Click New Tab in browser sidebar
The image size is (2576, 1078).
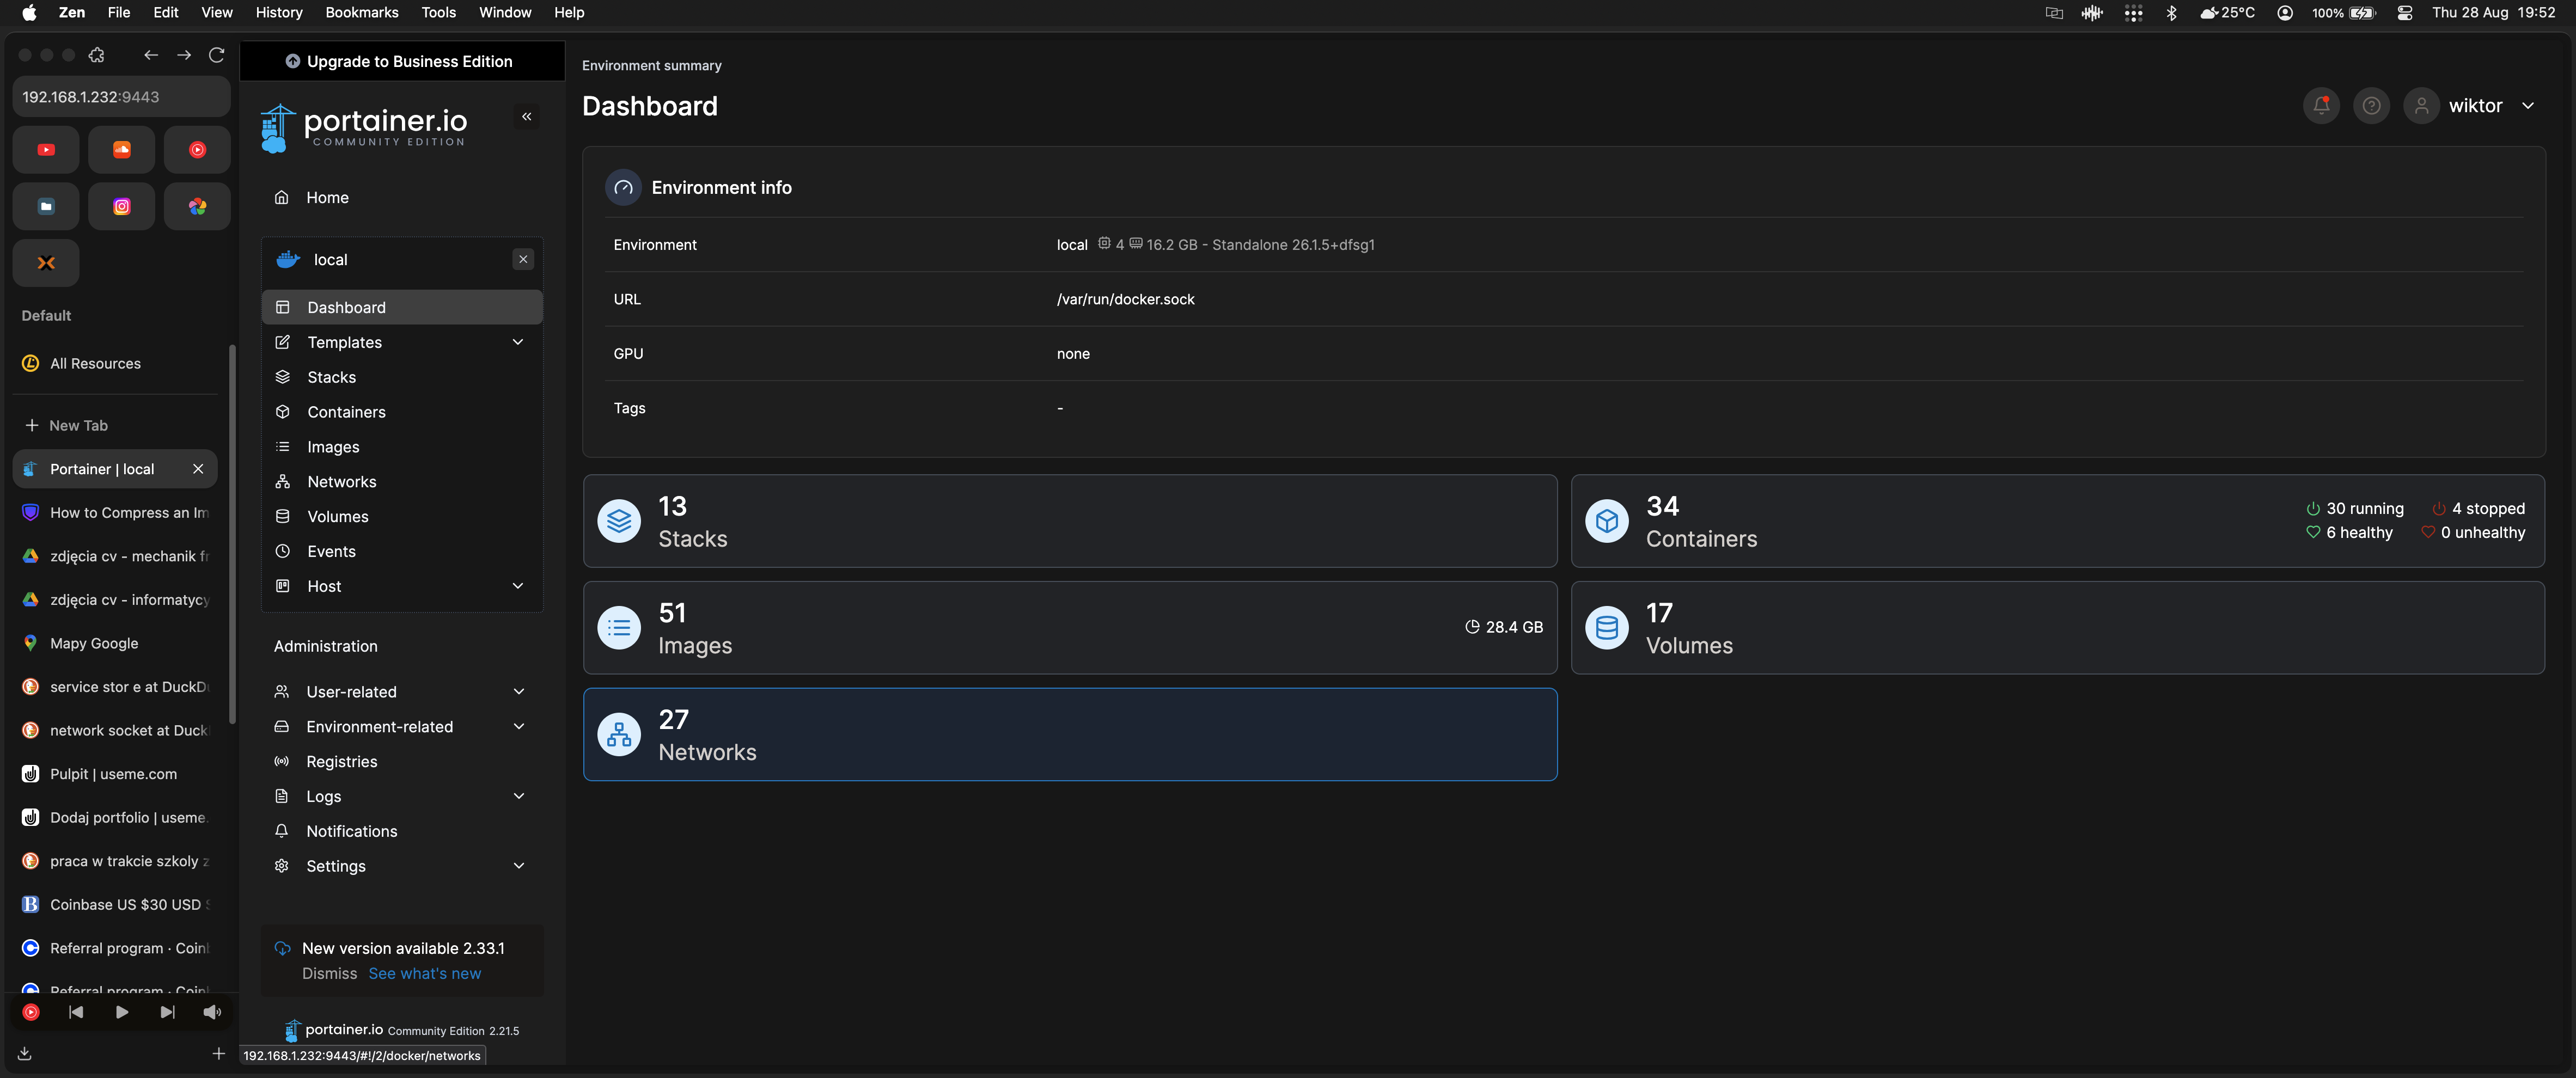115,426
